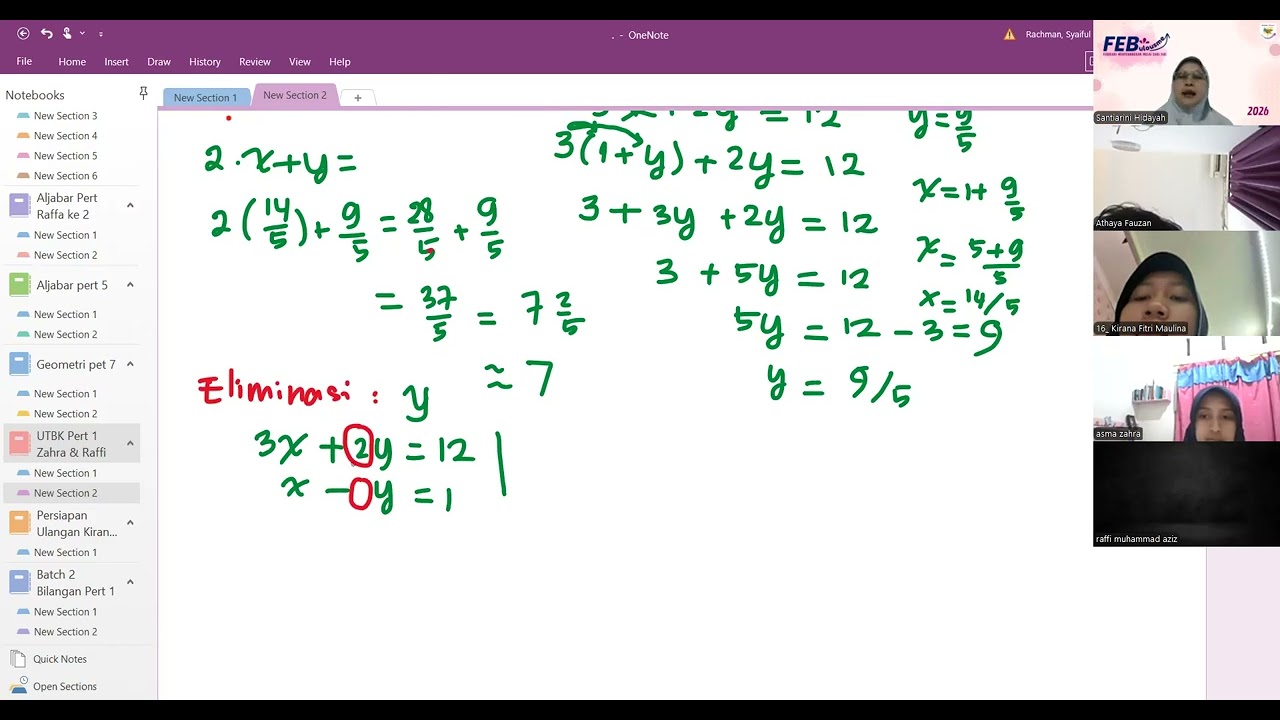The image size is (1280, 720).
Task: Pin the Notebooks pane
Action: click(x=143, y=93)
